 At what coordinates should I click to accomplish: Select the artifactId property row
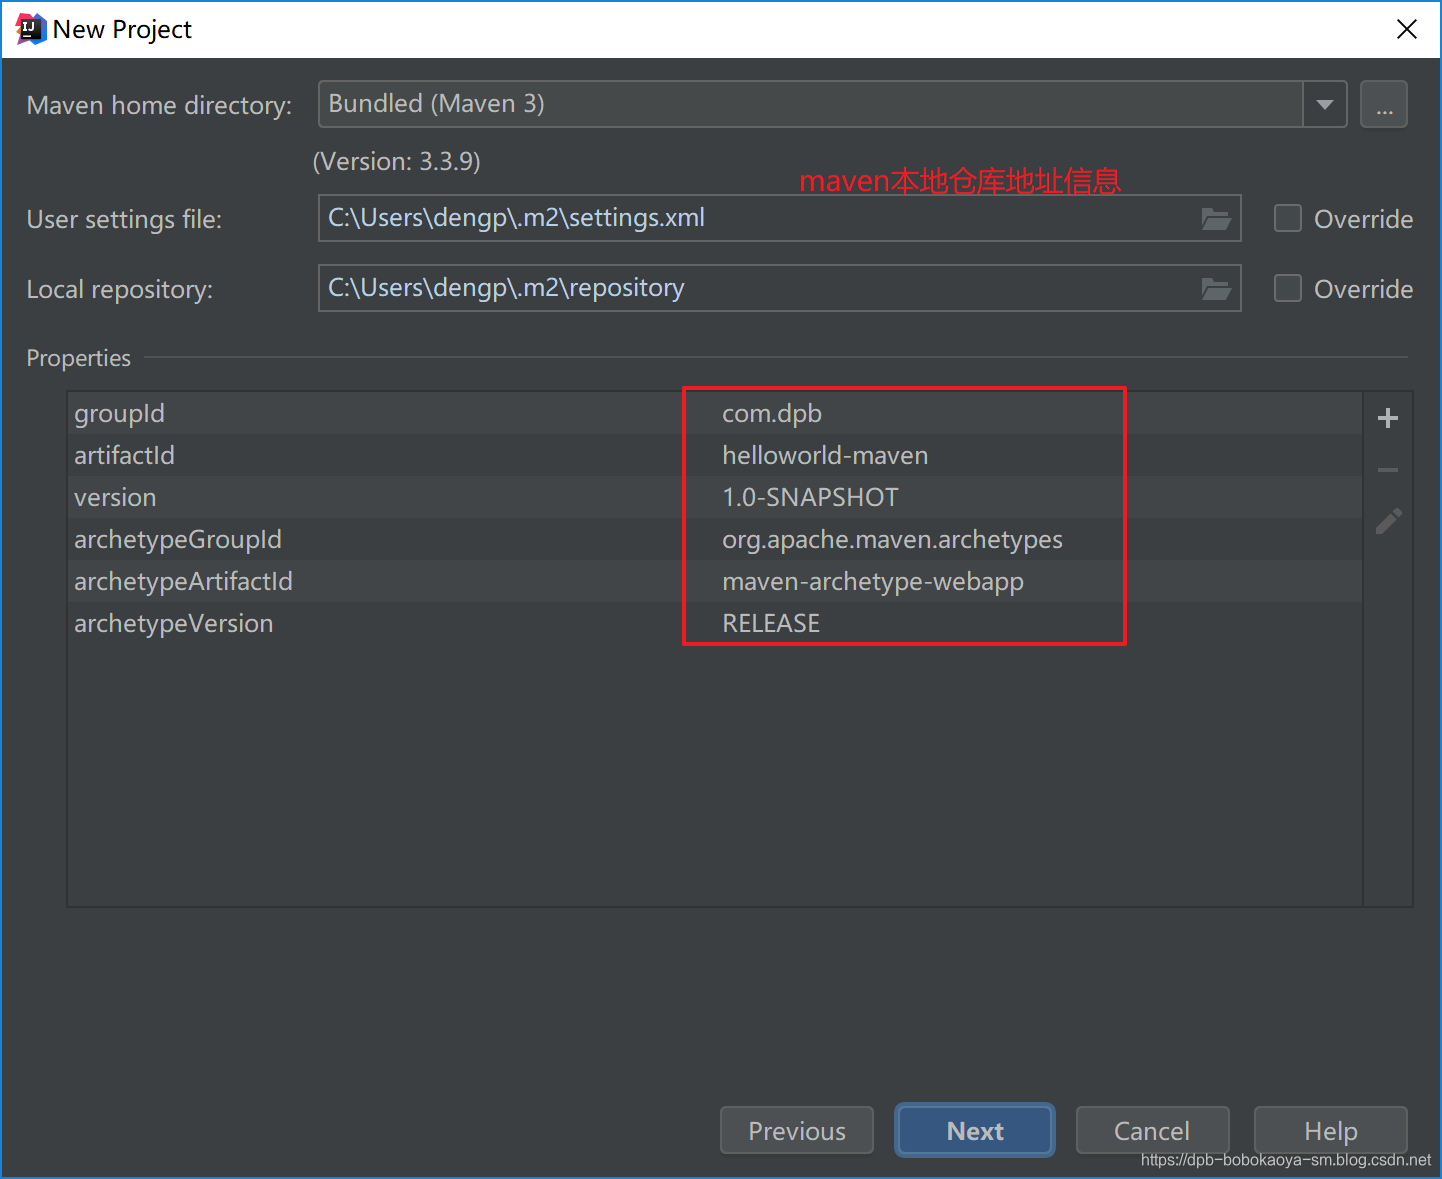point(715,455)
